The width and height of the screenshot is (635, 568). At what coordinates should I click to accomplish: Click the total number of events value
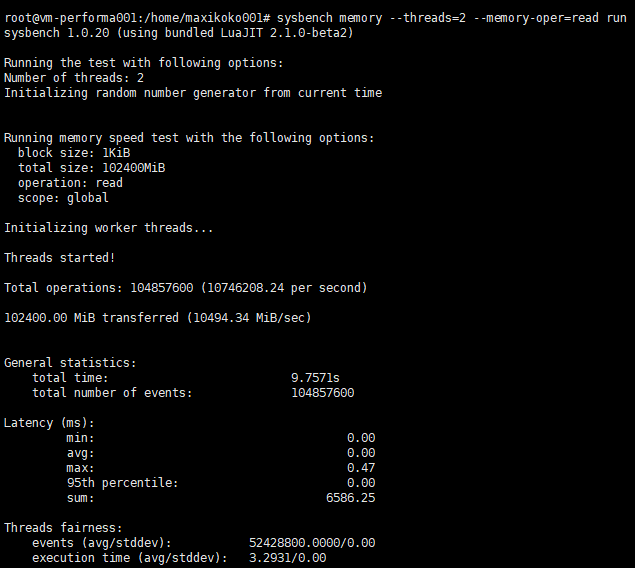(x=323, y=393)
